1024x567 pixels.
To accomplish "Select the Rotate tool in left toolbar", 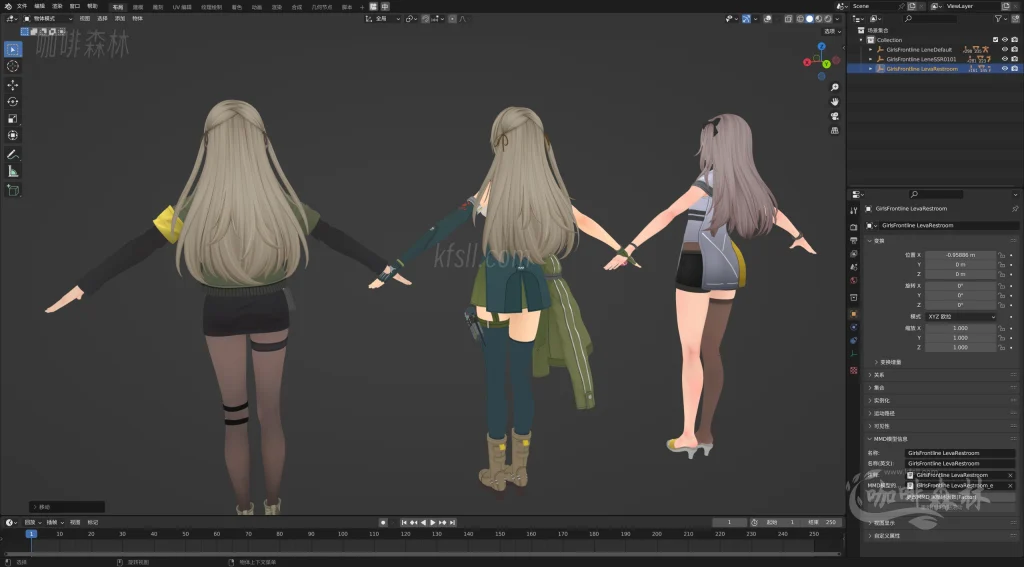I will coord(12,102).
